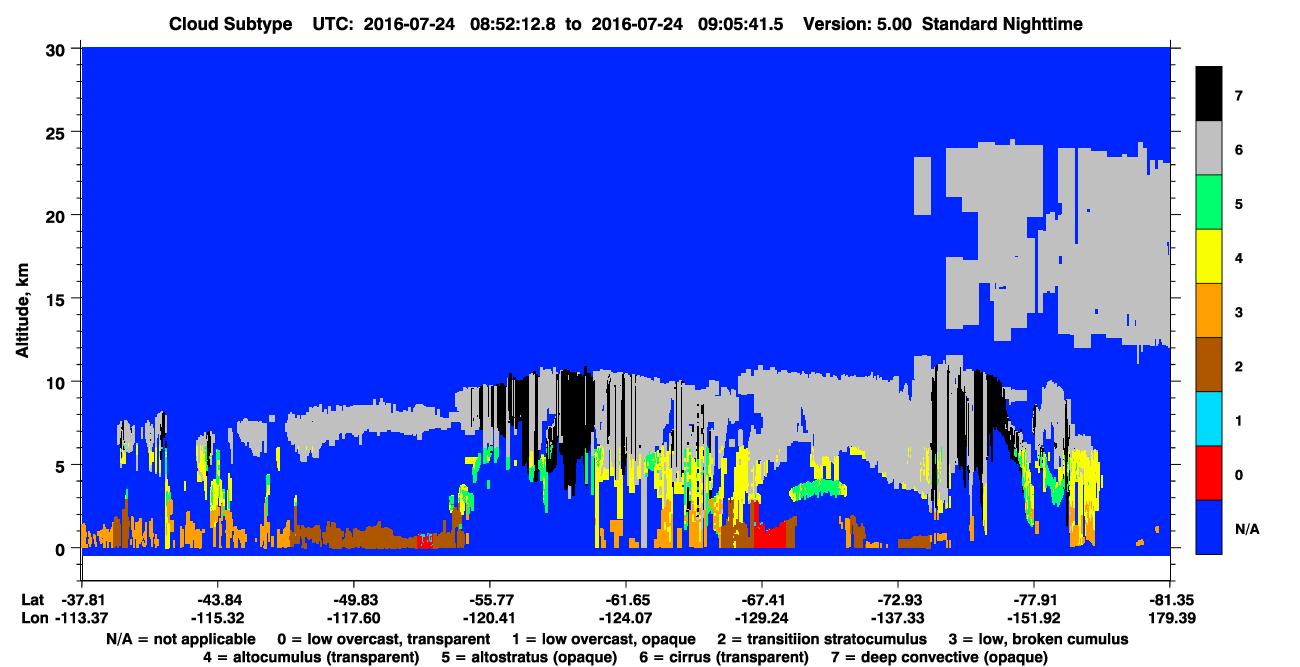The image size is (1300, 667).
Task: Click legend text '4 = altocumulus (transparent)'
Action: click(x=310, y=657)
